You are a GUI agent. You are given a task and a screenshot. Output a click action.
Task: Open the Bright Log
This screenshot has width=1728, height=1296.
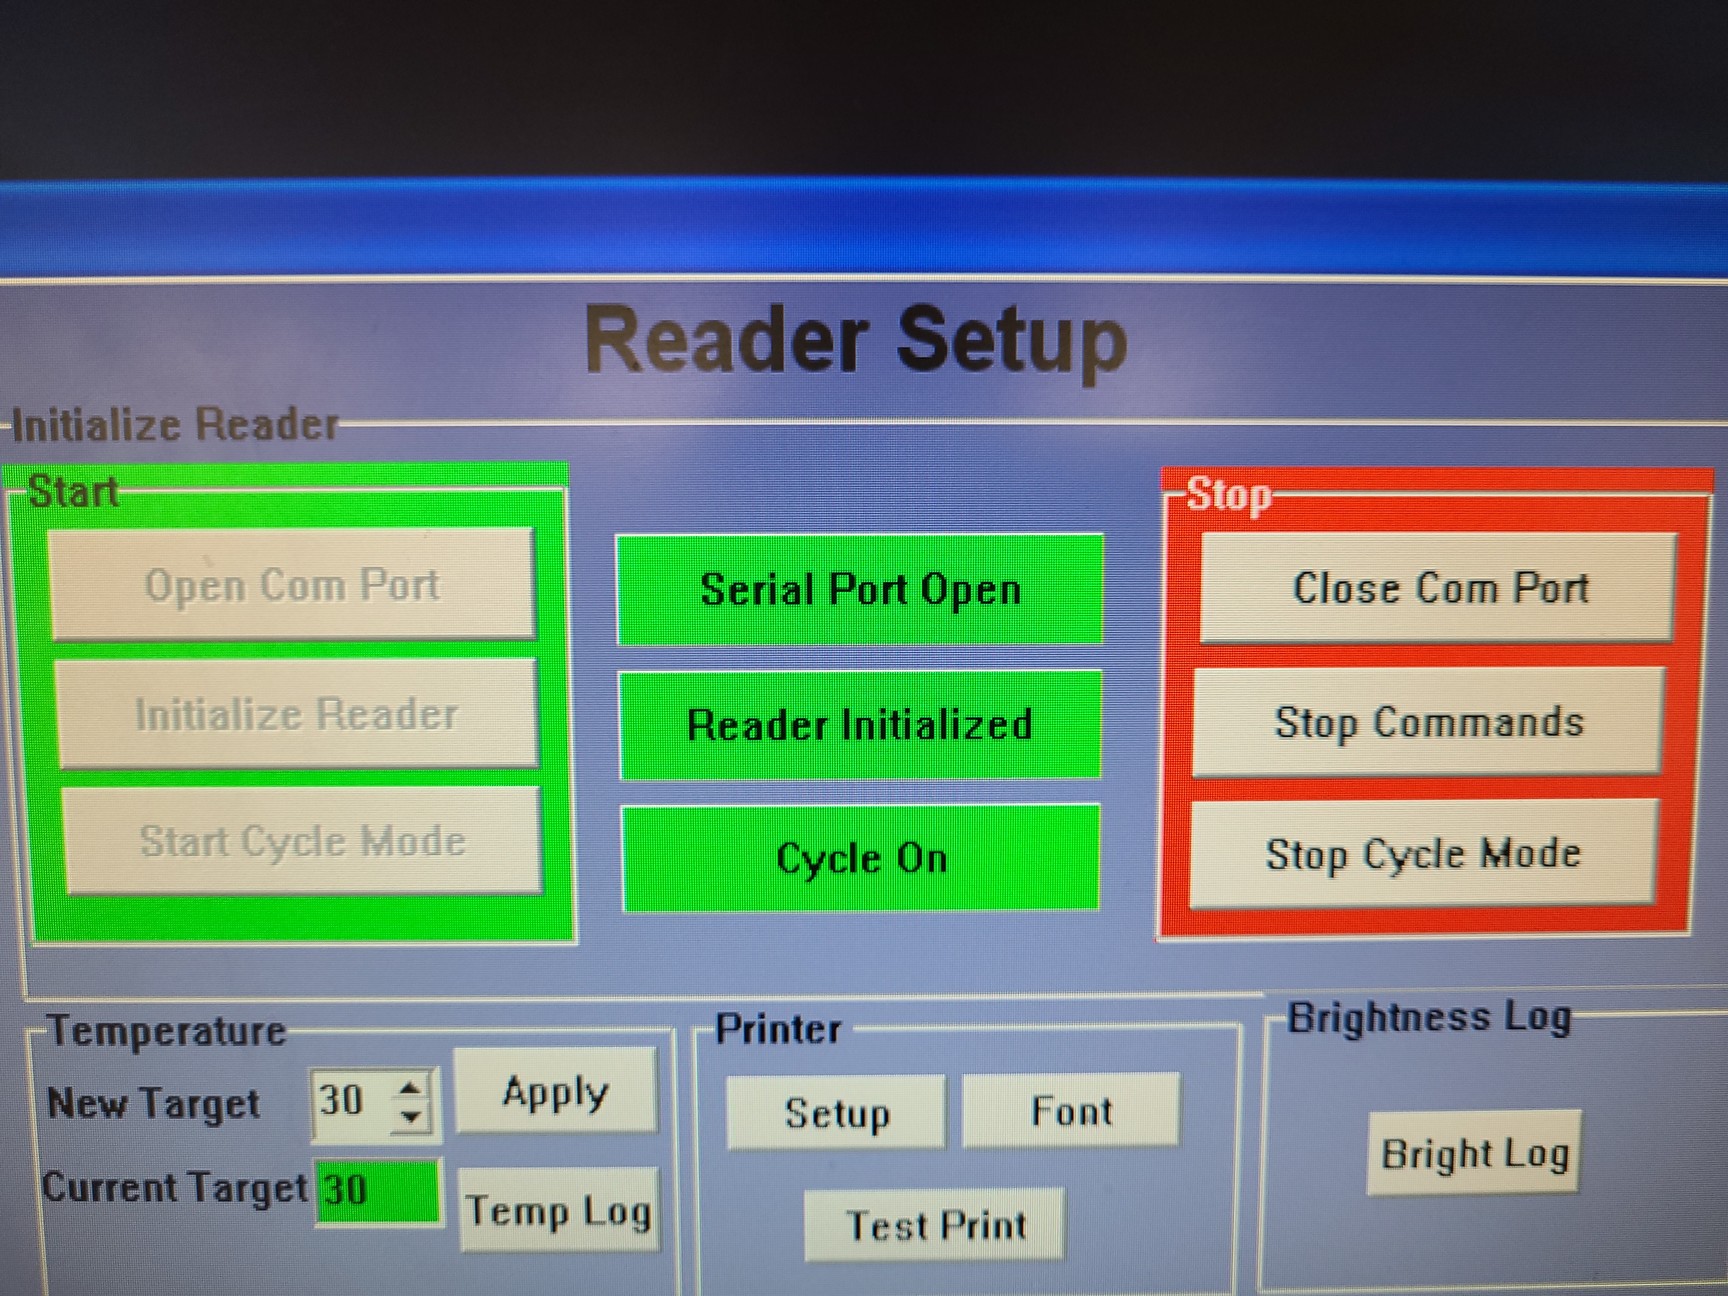point(1474,1154)
